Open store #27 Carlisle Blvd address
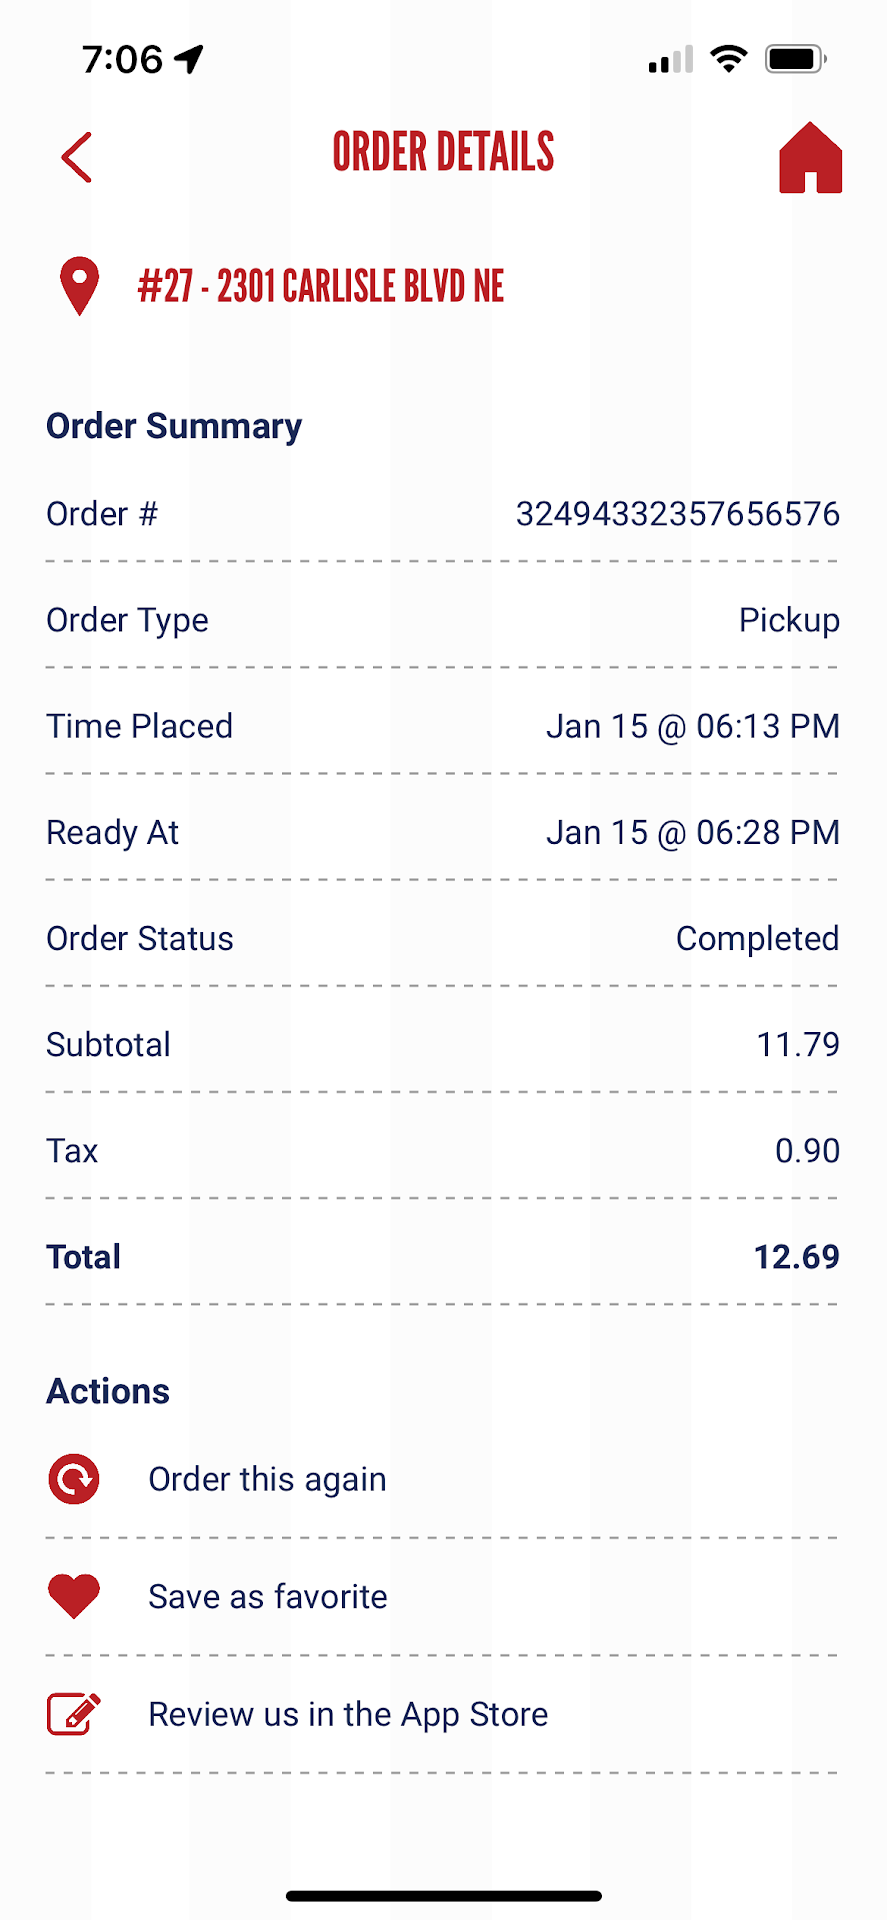The height and width of the screenshot is (1920, 887). pyautogui.click(x=320, y=287)
